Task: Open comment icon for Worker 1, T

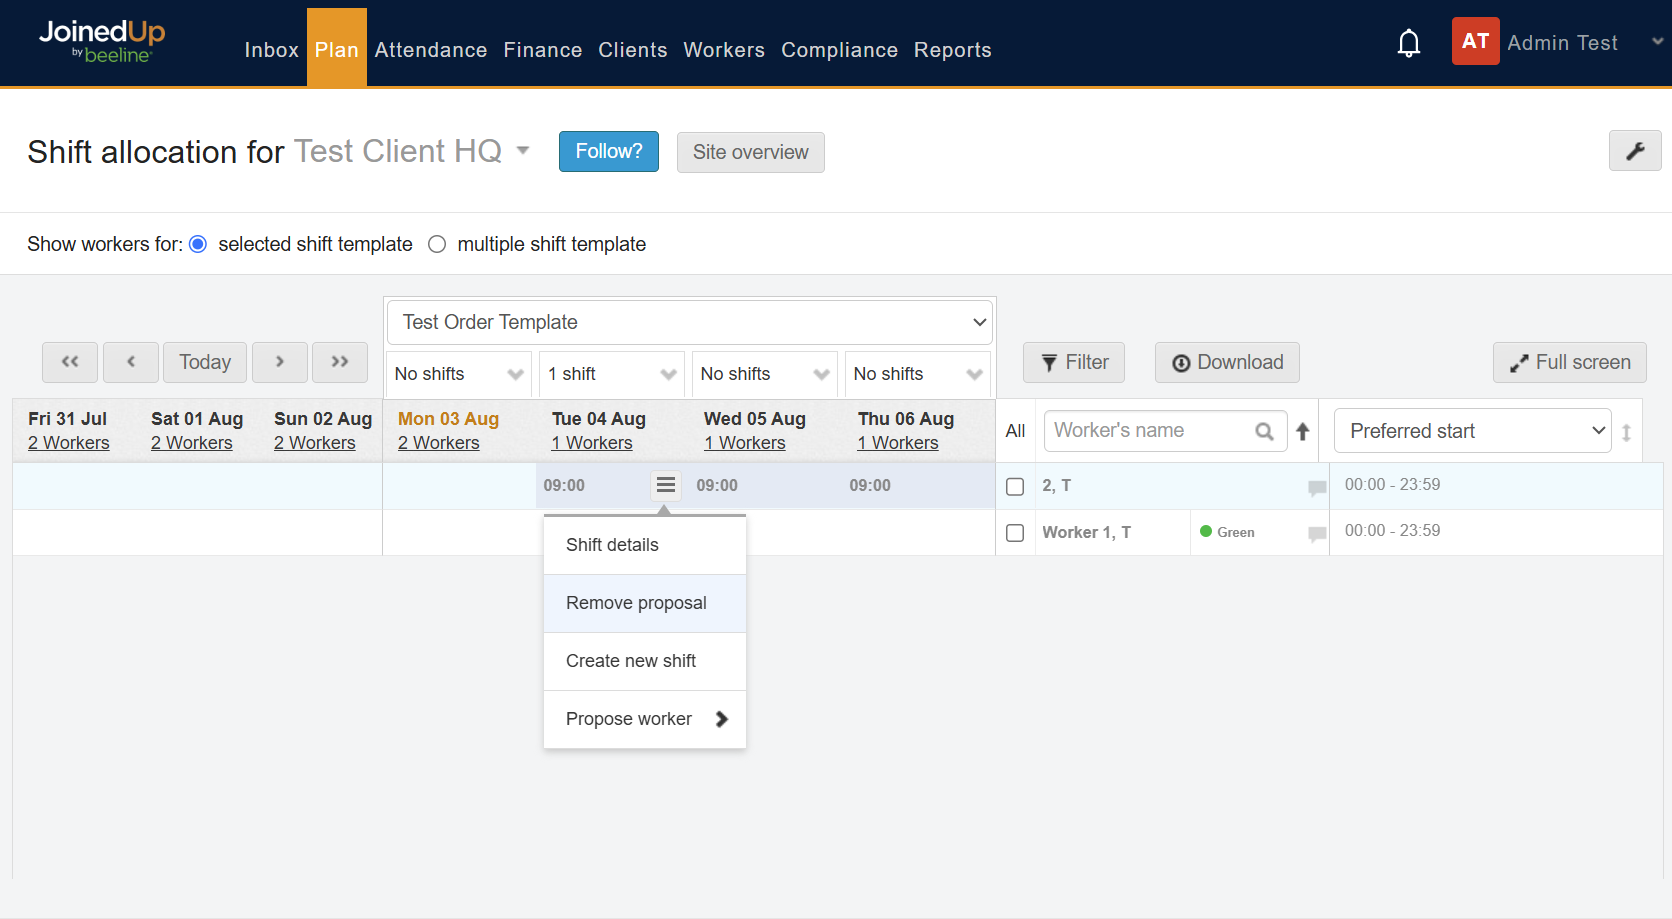Action: tap(1317, 534)
